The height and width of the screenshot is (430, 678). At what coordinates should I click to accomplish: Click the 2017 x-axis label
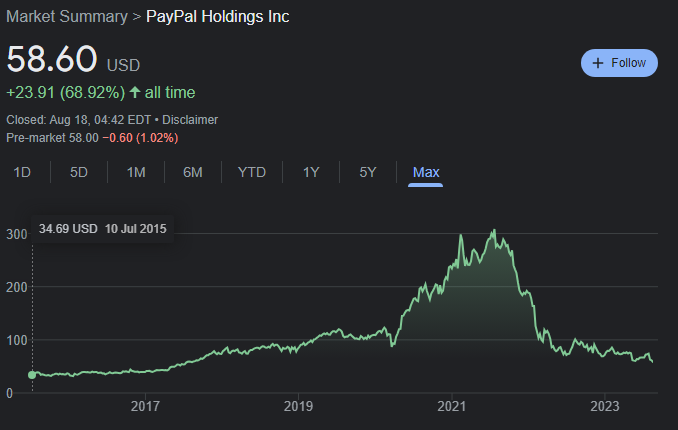click(145, 406)
